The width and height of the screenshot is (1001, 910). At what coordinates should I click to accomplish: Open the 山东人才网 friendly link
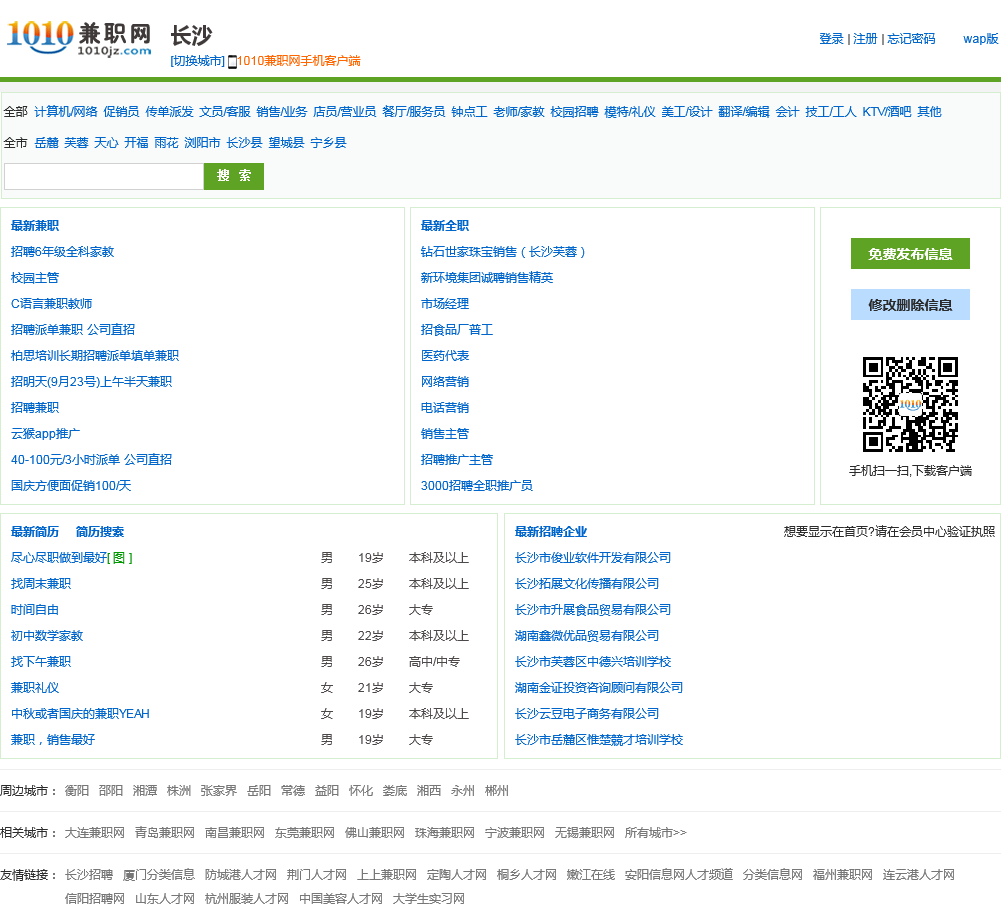[x=165, y=899]
